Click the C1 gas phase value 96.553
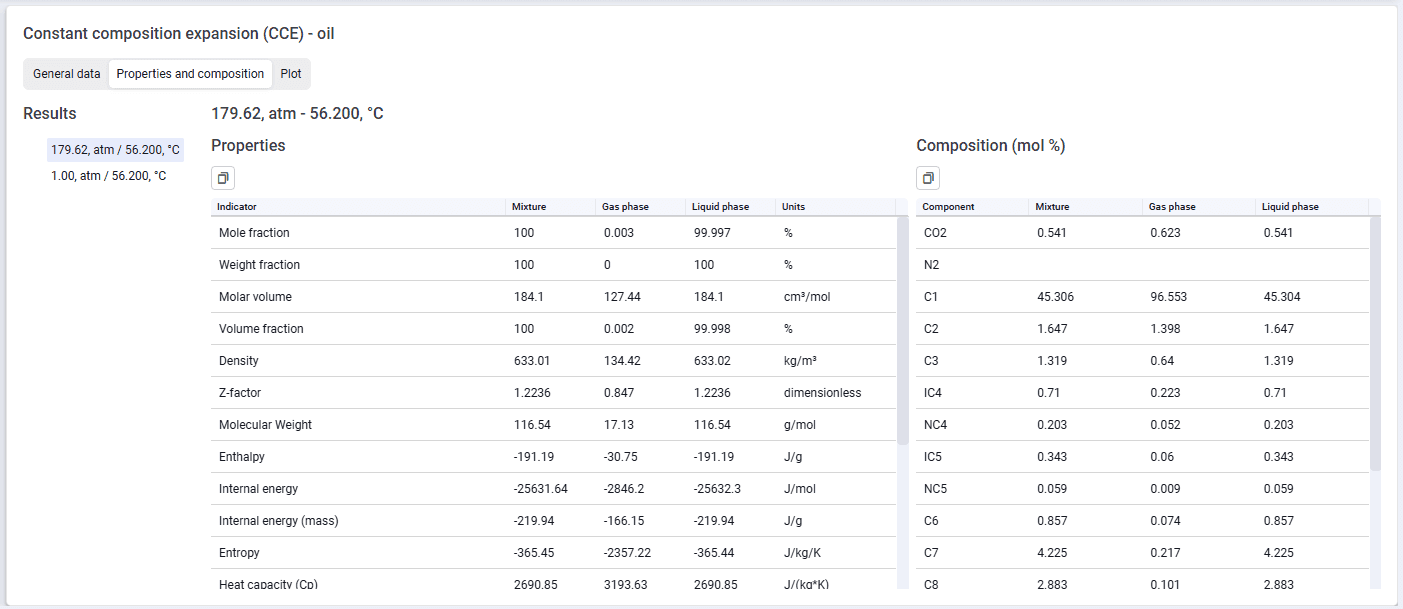The height and width of the screenshot is (609, 1403). click(x=1168, y=297)
